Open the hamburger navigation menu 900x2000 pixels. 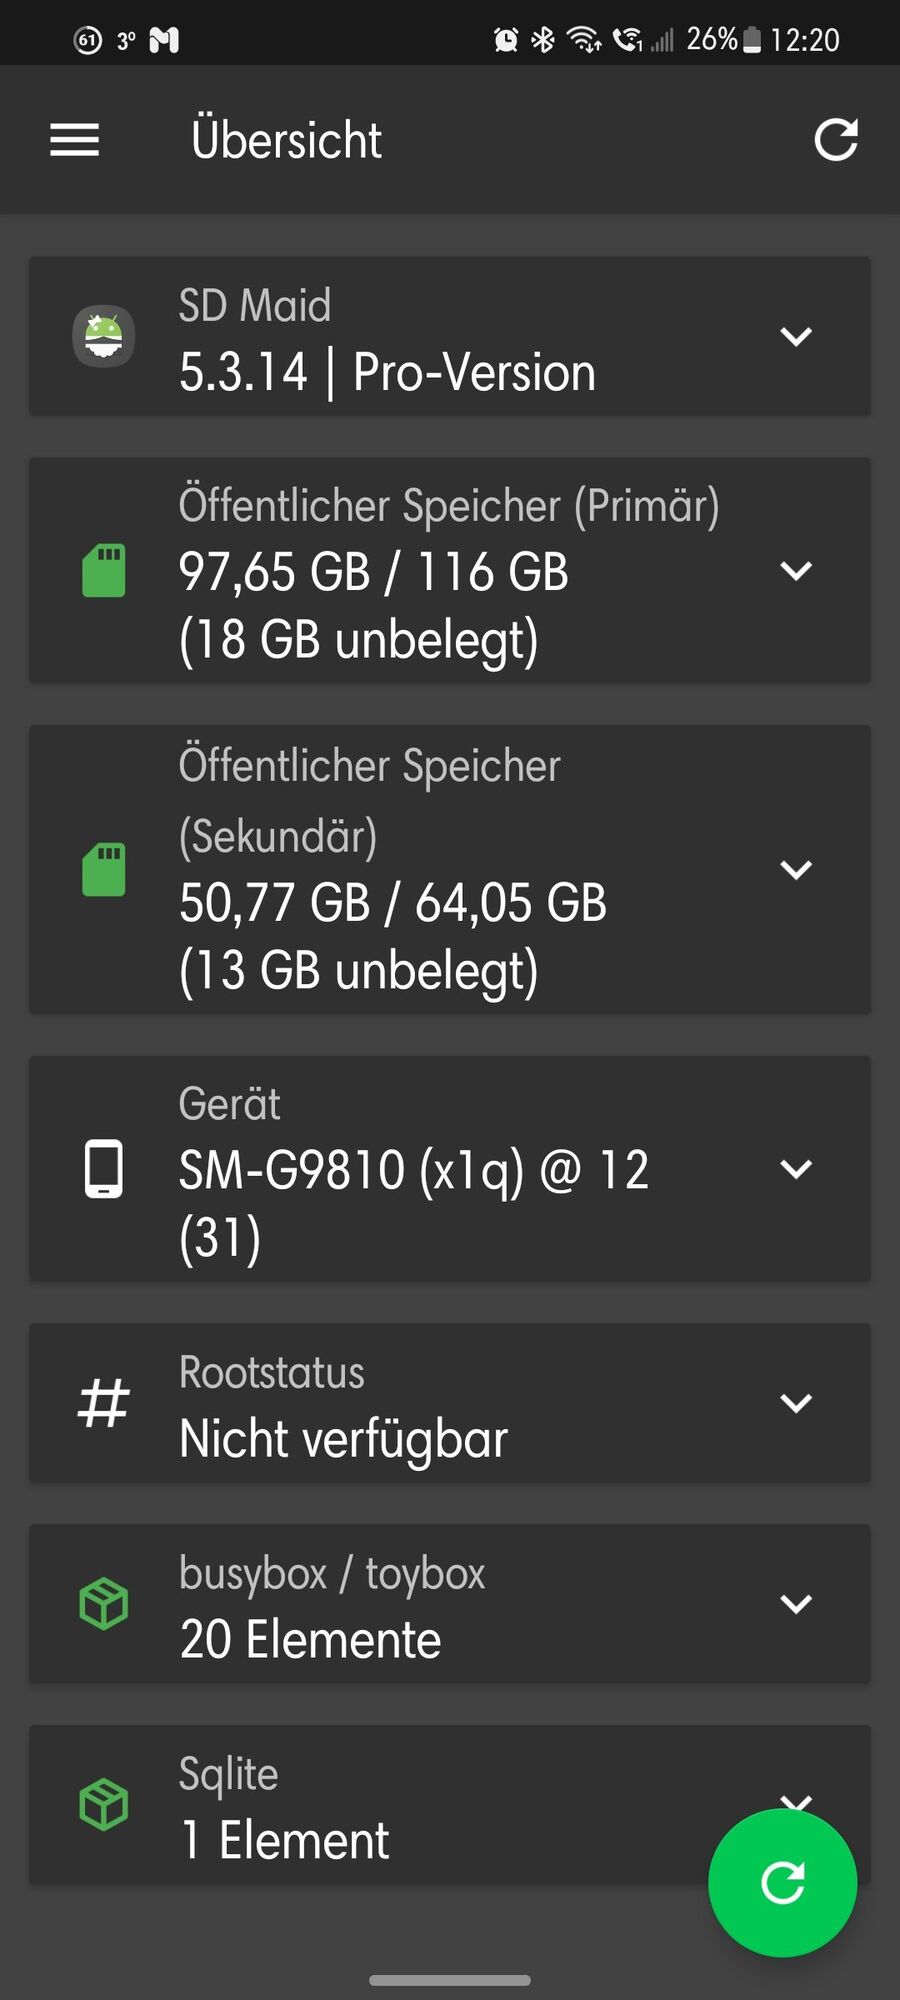75,140
